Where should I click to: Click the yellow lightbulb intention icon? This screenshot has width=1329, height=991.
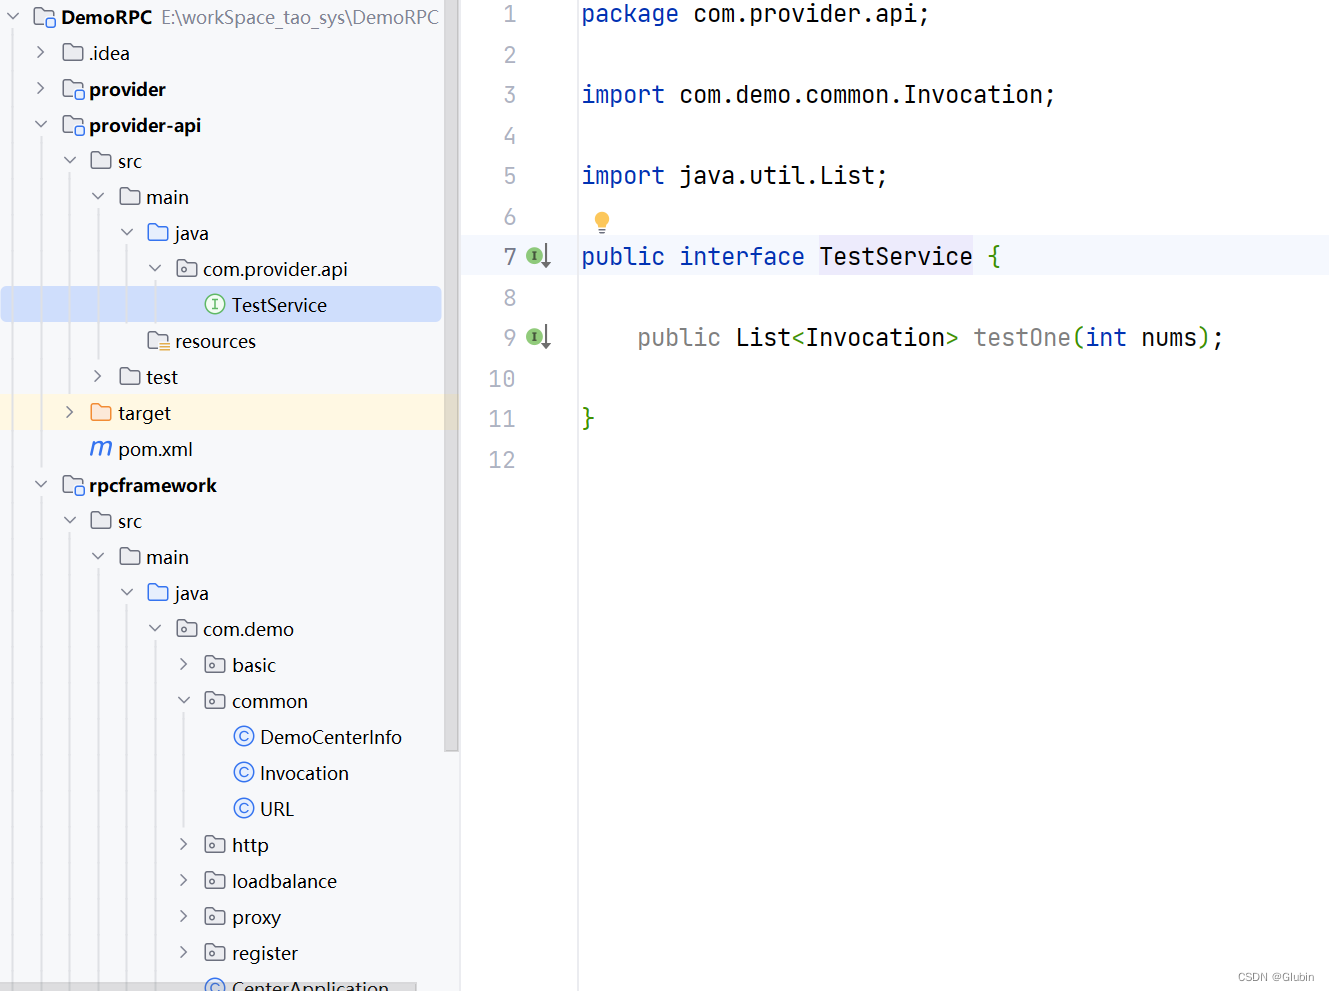pyautogui.click(x=602, y=222)
